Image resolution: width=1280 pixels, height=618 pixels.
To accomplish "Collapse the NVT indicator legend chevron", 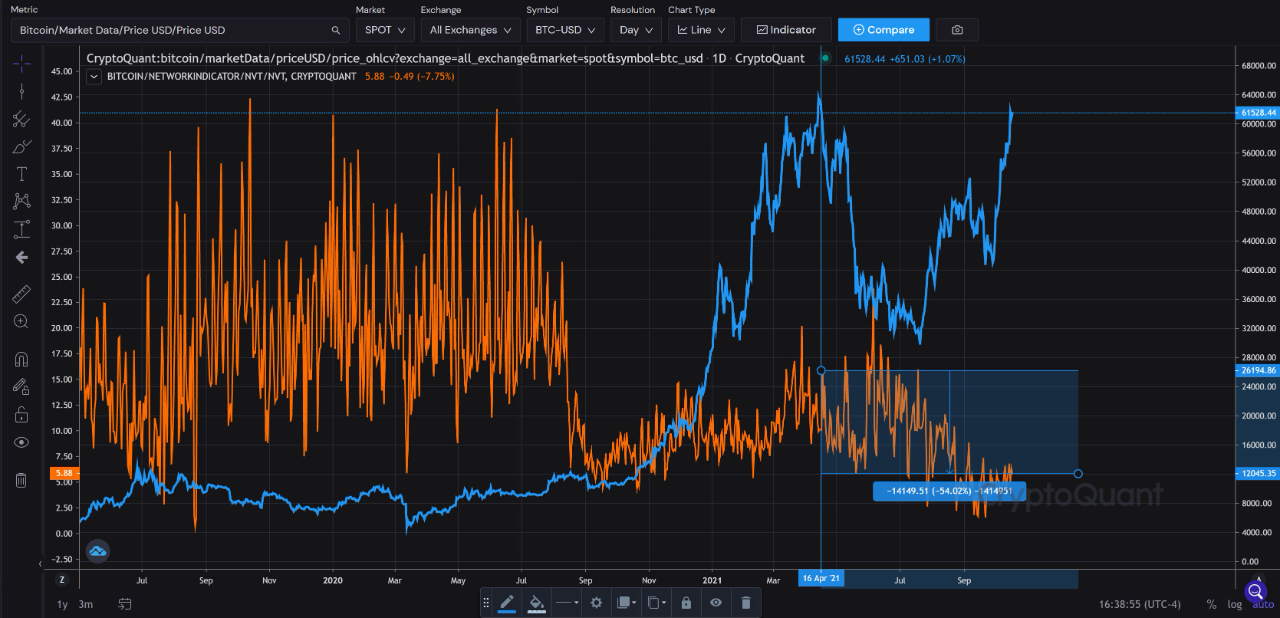I will pyautogui.click(x=94, y=76).
